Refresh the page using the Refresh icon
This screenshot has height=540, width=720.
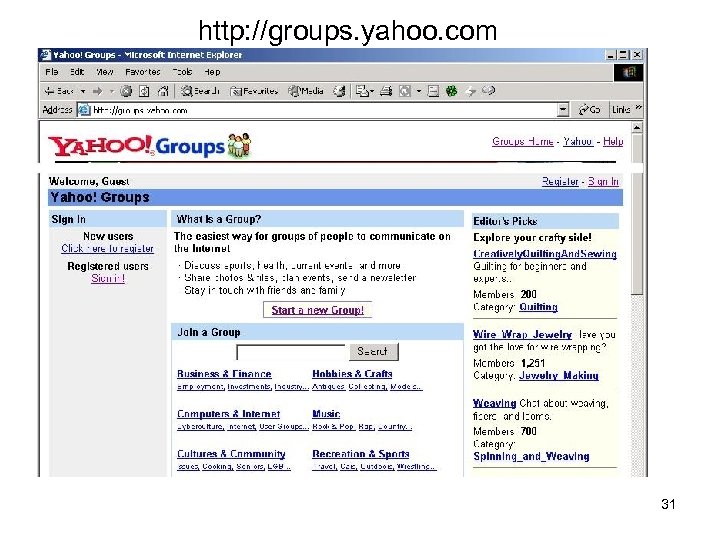coord(144,91)
